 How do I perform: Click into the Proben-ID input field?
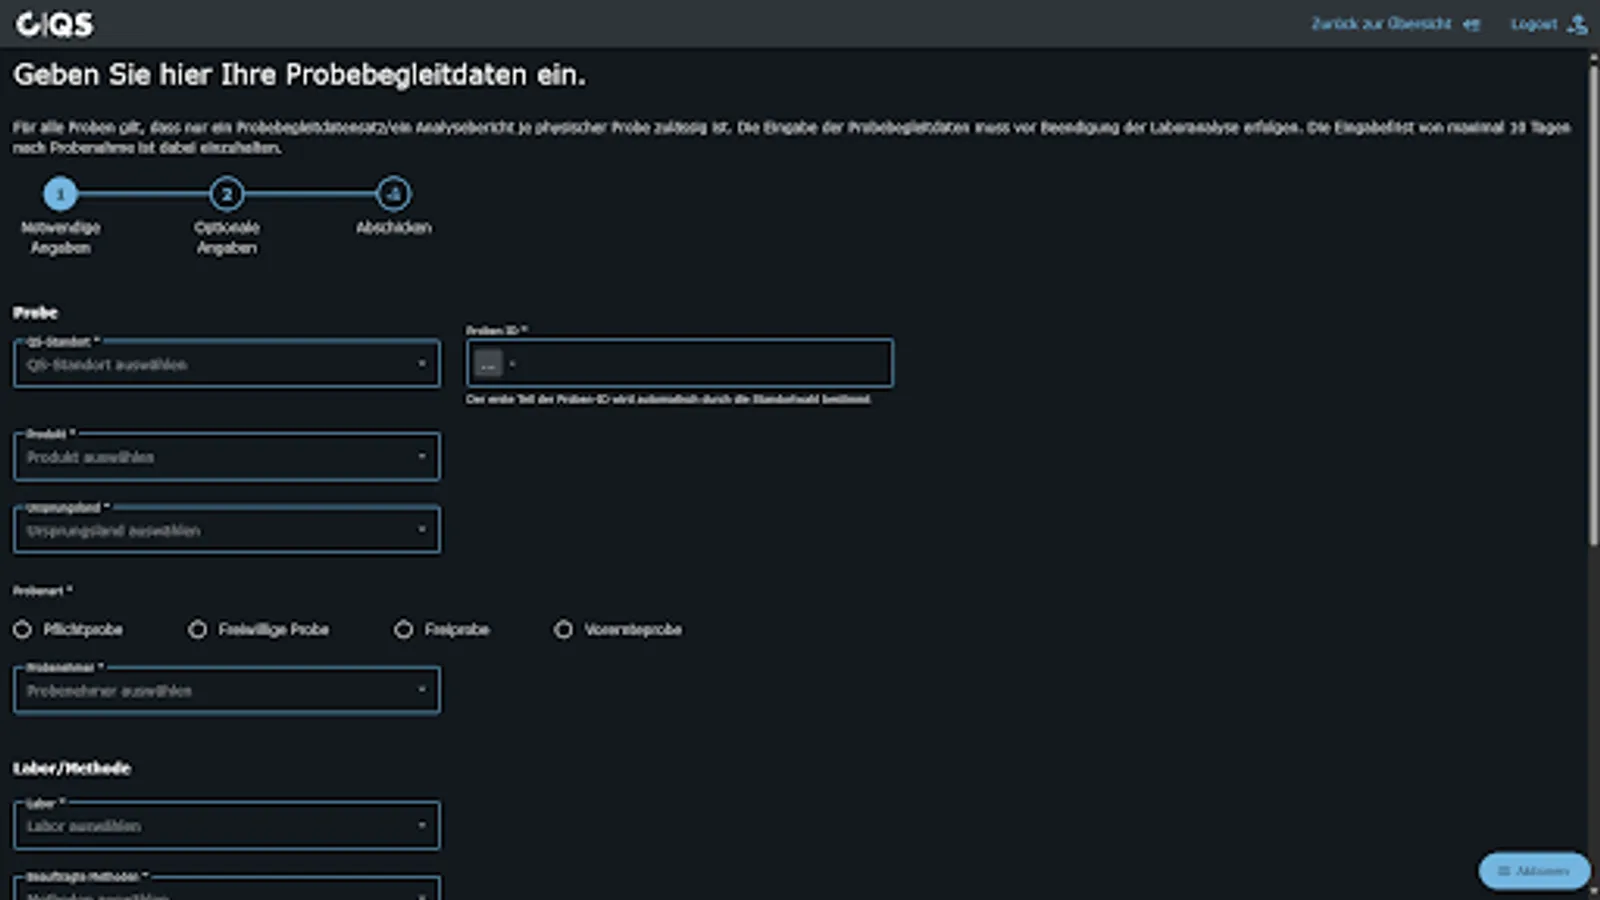click(680, 363)
